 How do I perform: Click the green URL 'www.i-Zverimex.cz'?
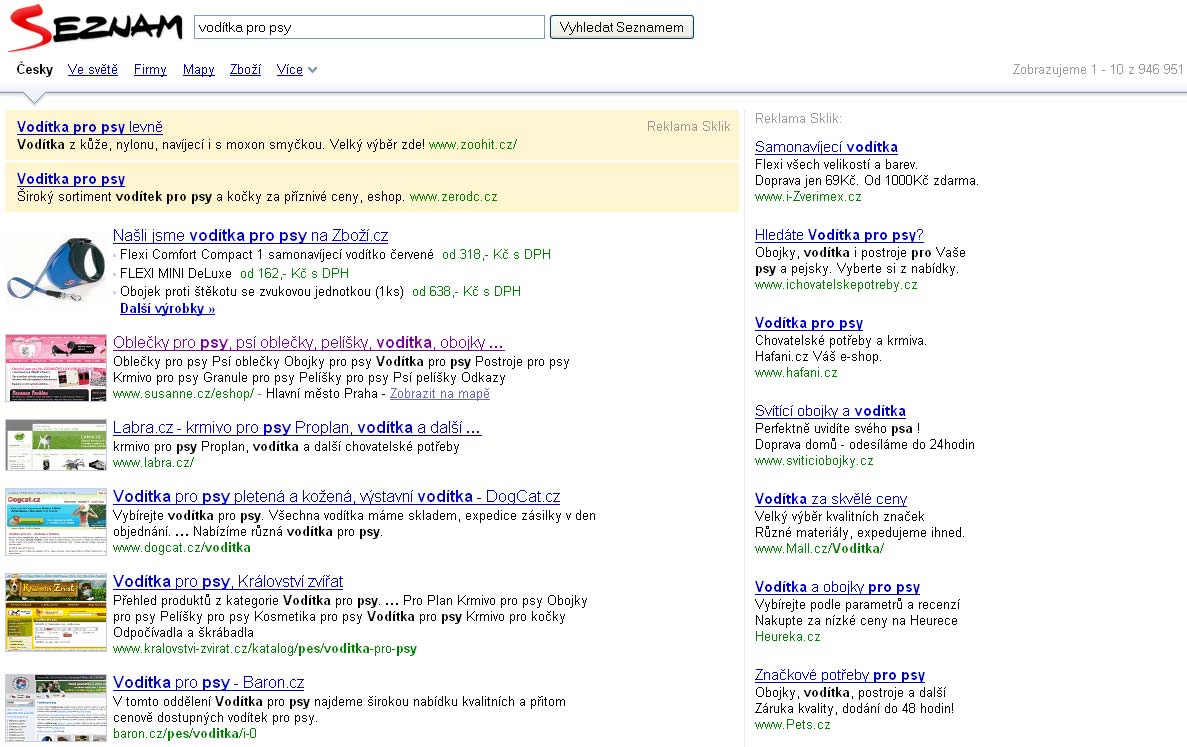point(808,197)
